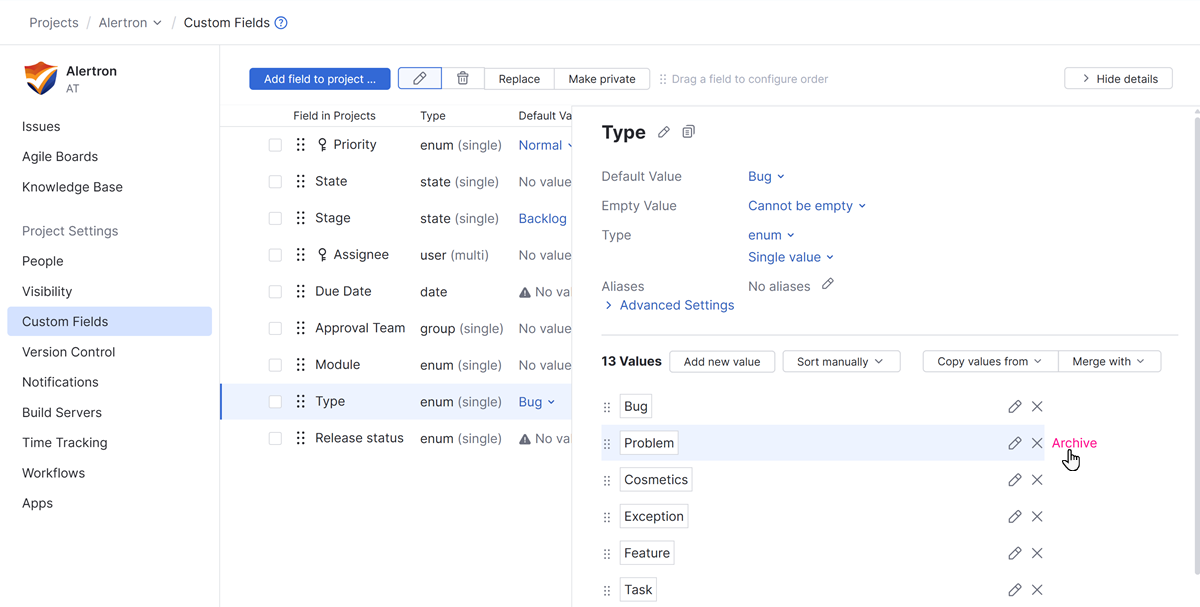Click the Archive link next to Problem
The image size is (1200, 607).
tap(1074, 442)
